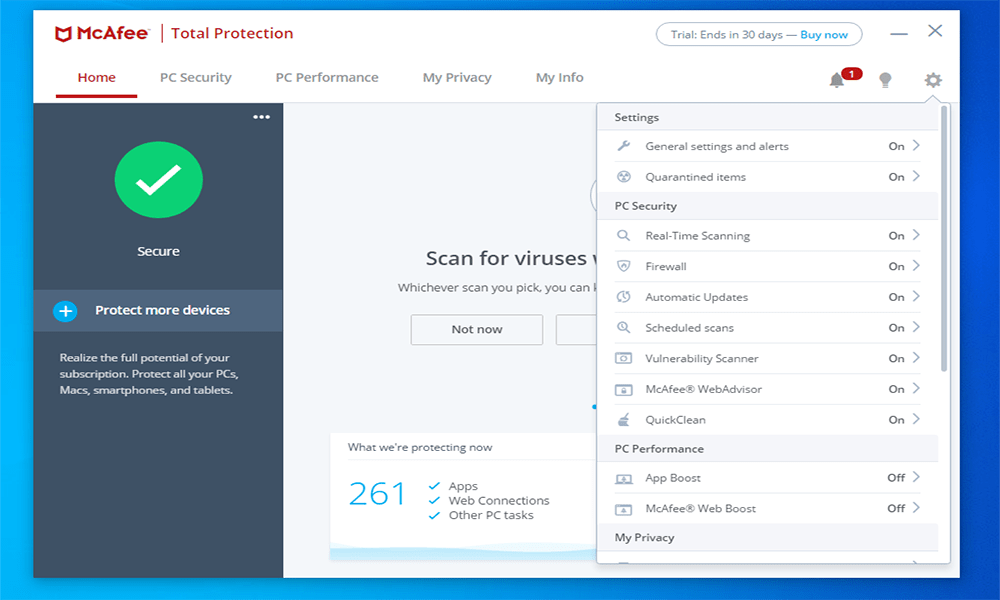Expand Firewall settings chevron
The height and width of the screenshot is (600, 1000).
click(x=916, y=266)
